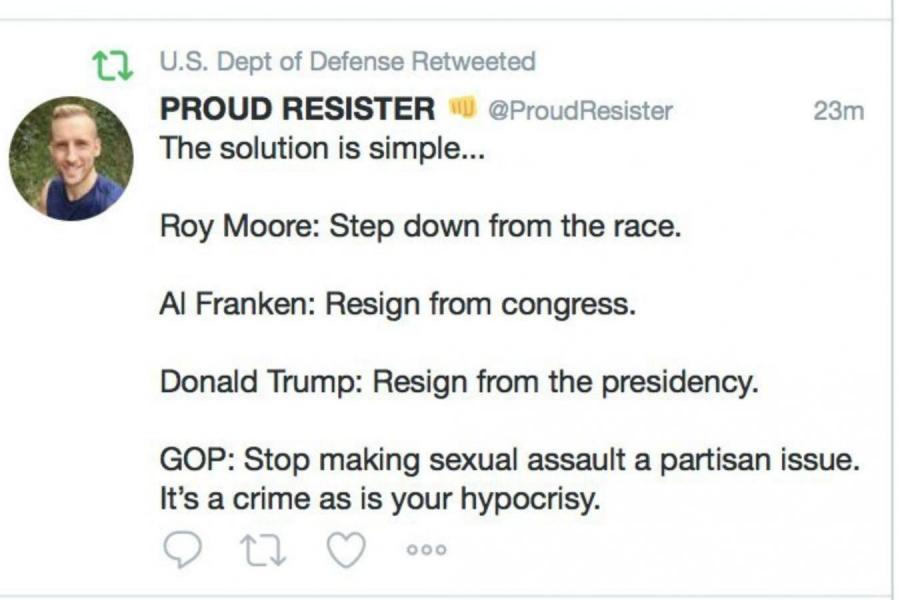Image resolution: width=900 pixels, height=600 pixels.
Task: Visit the @ProudResister handle
Action: (x=580, y=110)
